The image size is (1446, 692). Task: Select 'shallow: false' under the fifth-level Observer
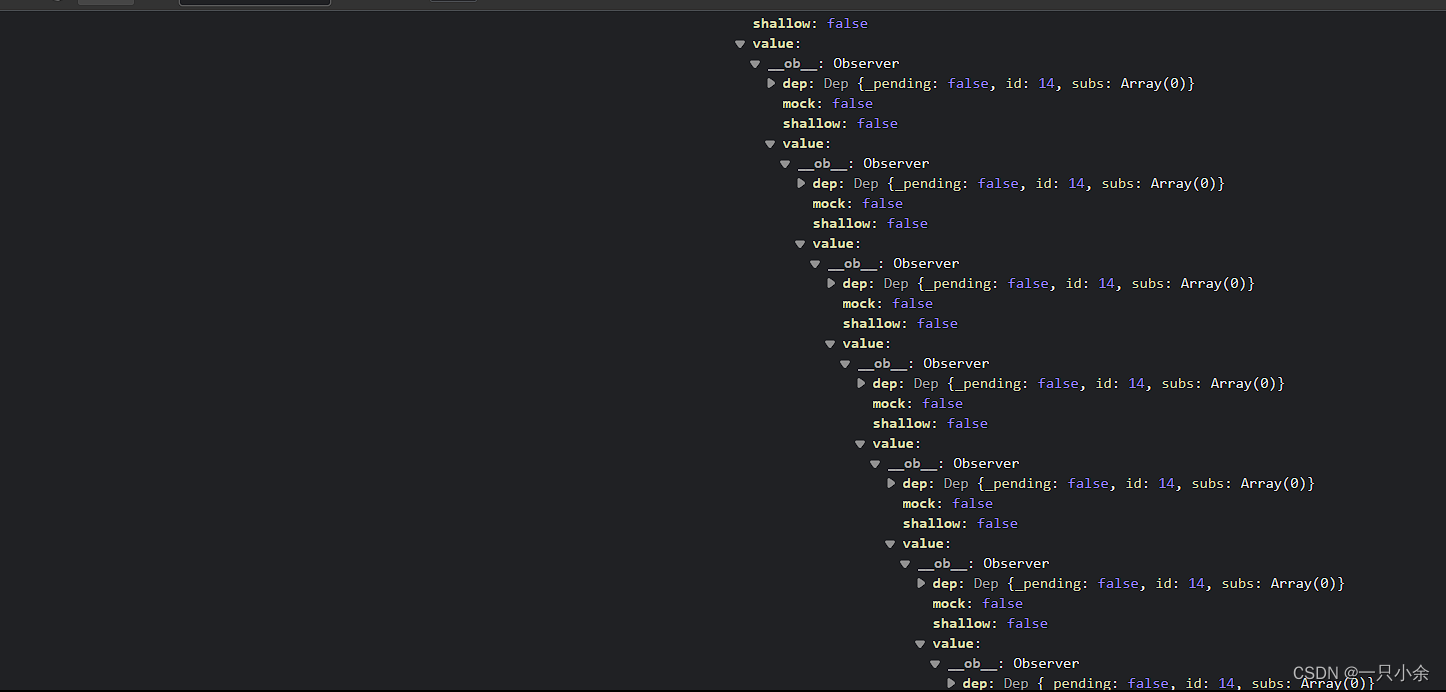point(960,523)
